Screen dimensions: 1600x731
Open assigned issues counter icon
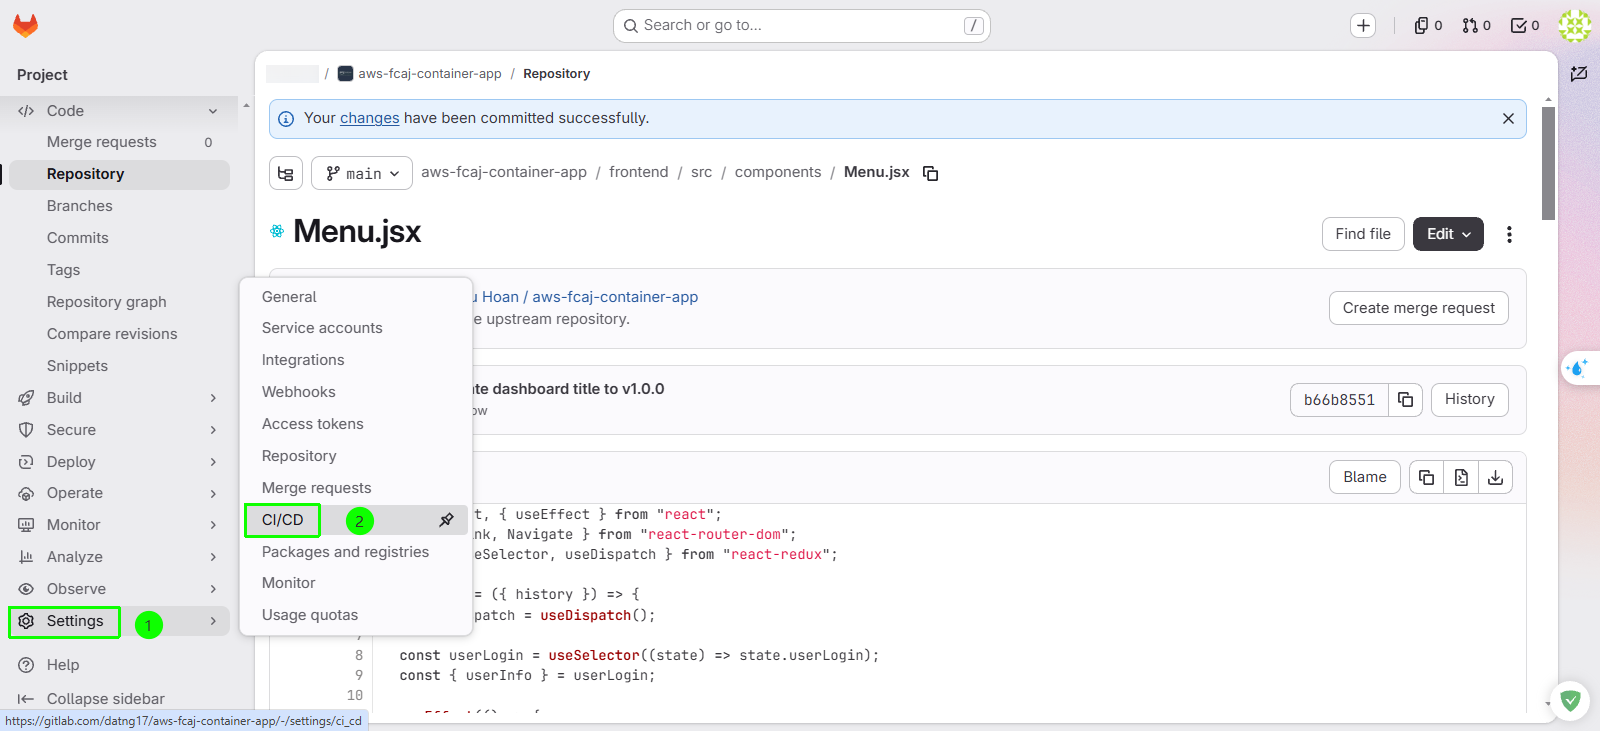pos(1428,26)
